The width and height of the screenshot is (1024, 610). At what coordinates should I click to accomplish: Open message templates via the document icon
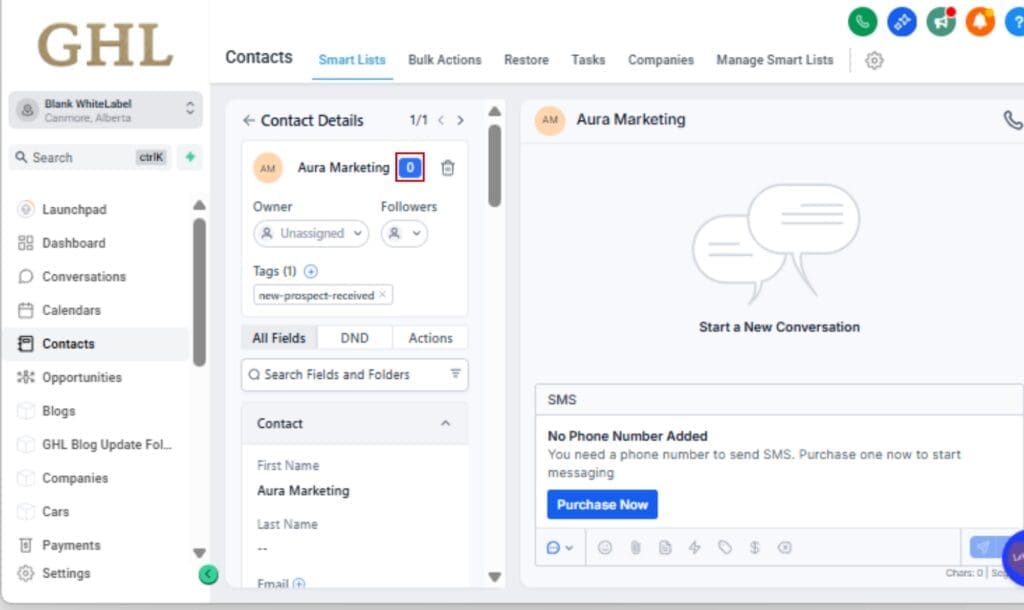coord(666,547)
